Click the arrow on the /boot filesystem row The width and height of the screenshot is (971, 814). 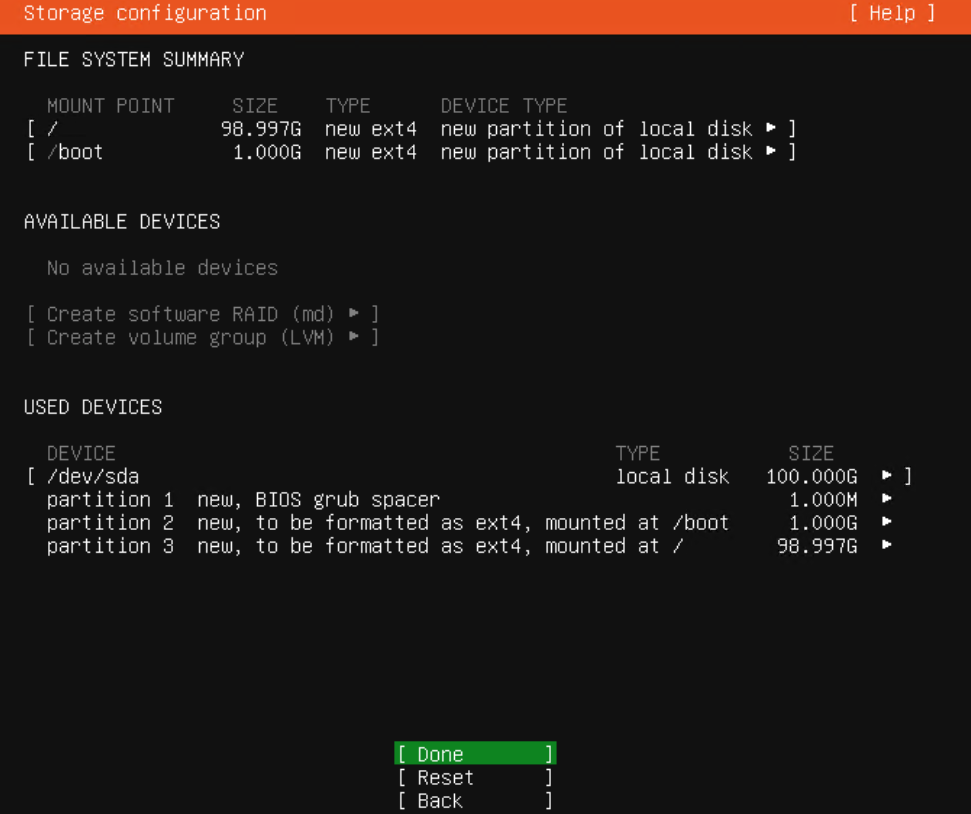(x=771, y=152)
